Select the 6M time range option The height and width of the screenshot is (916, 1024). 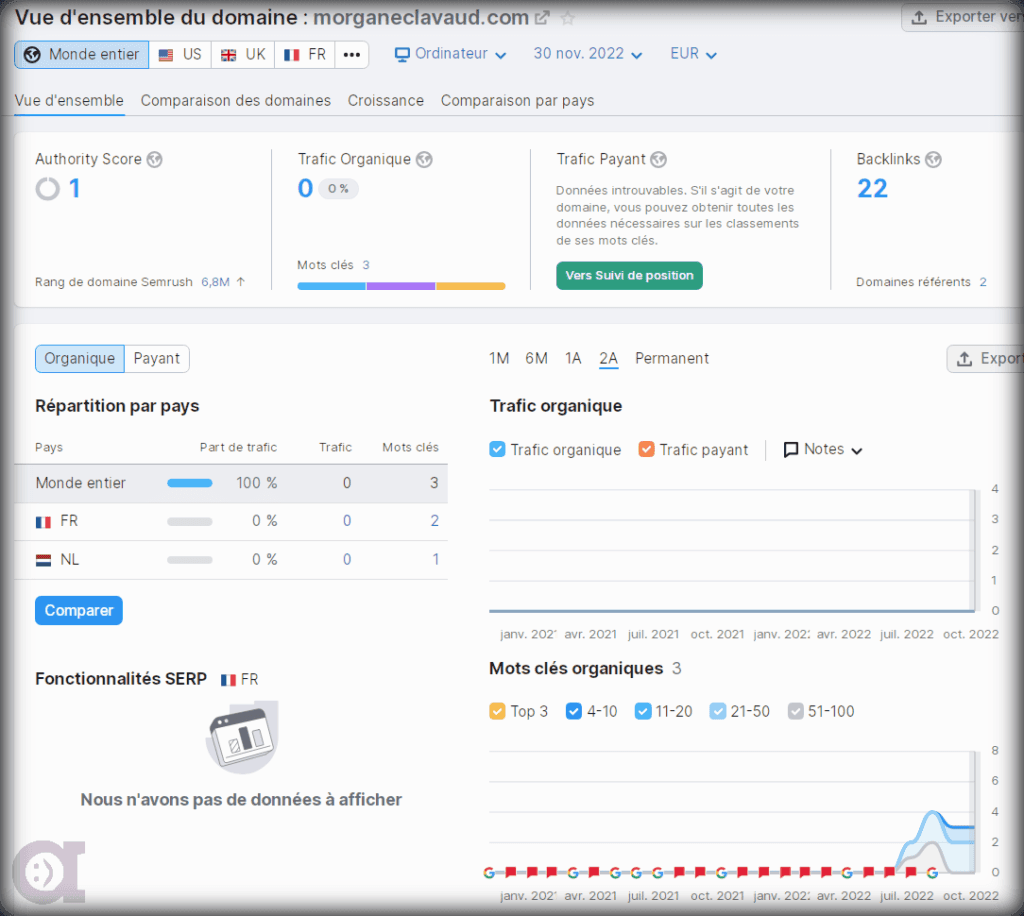coord(536,358)
